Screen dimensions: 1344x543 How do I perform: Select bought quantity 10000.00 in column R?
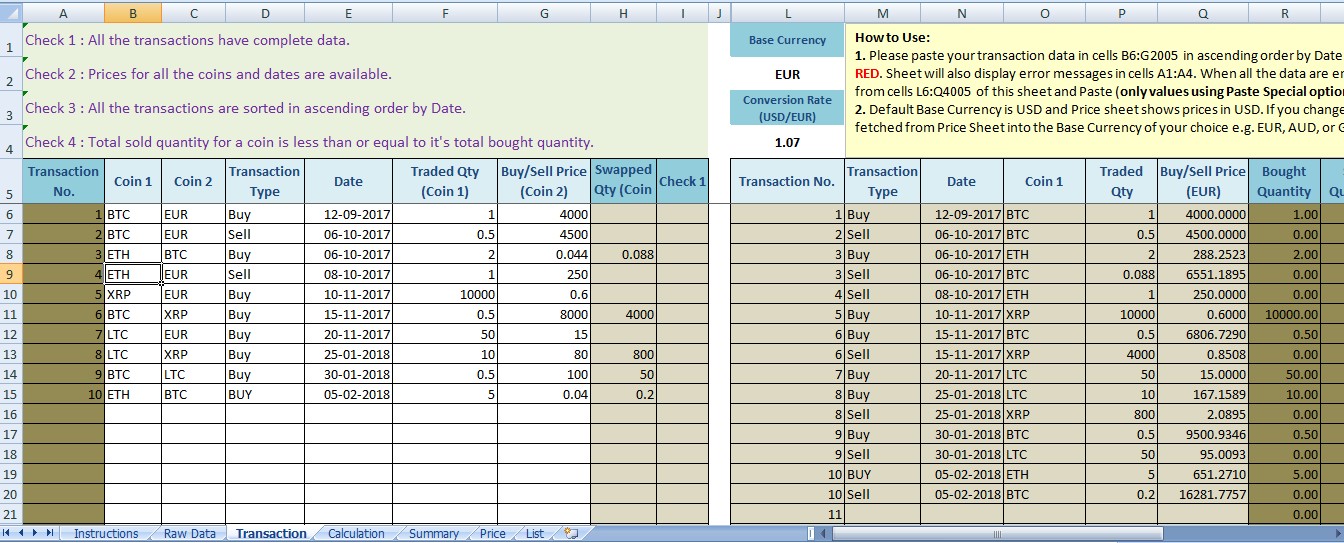point(1284,314)
